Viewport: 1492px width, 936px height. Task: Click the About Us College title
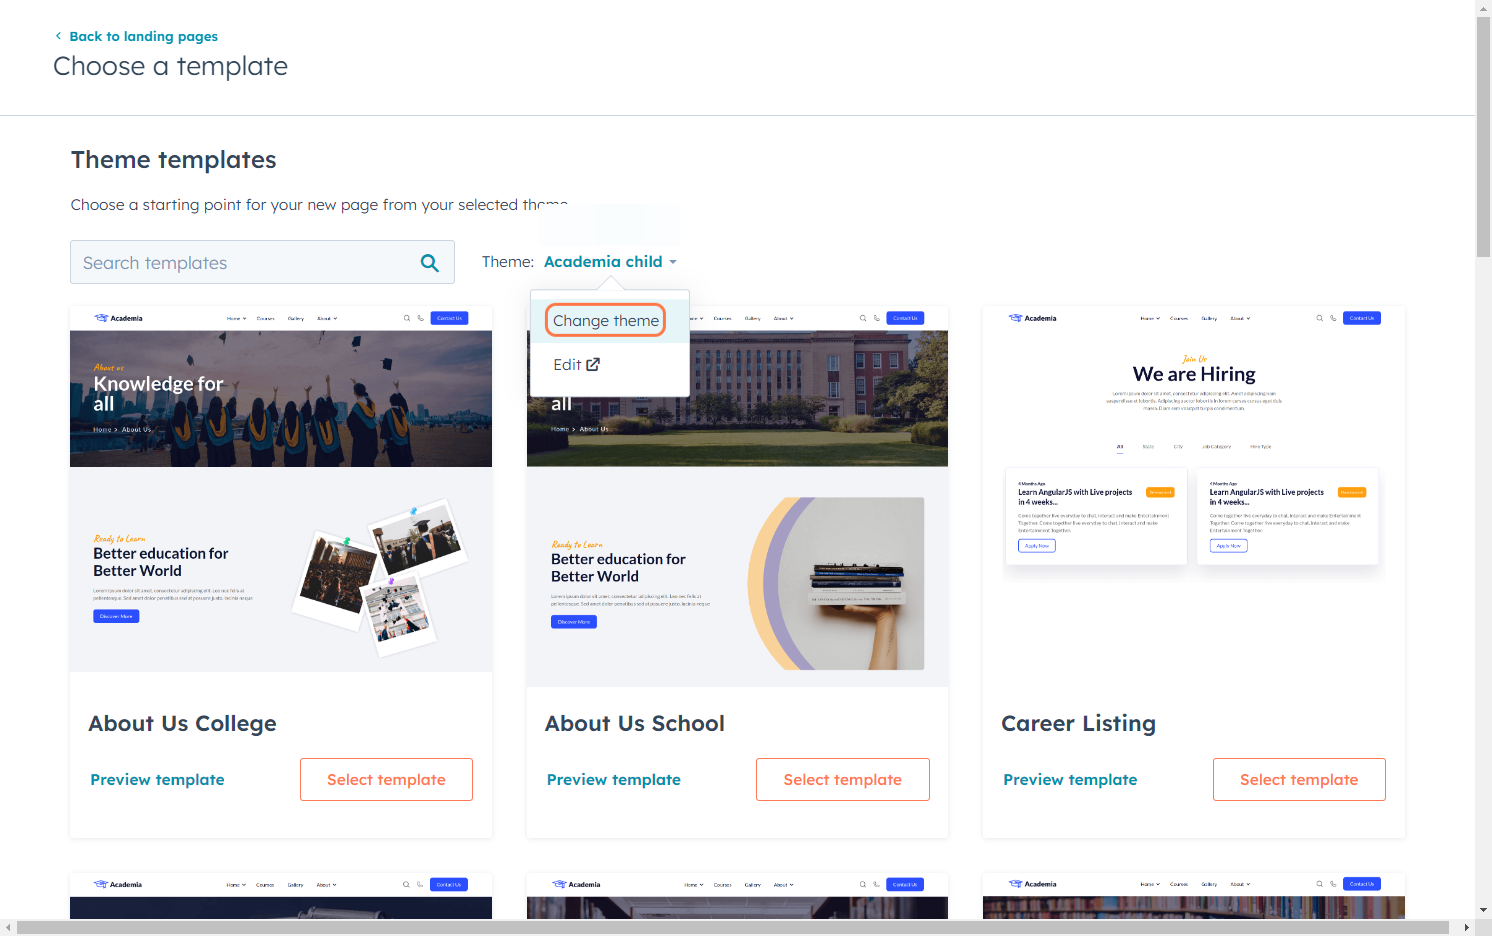(x=182, y=724)
